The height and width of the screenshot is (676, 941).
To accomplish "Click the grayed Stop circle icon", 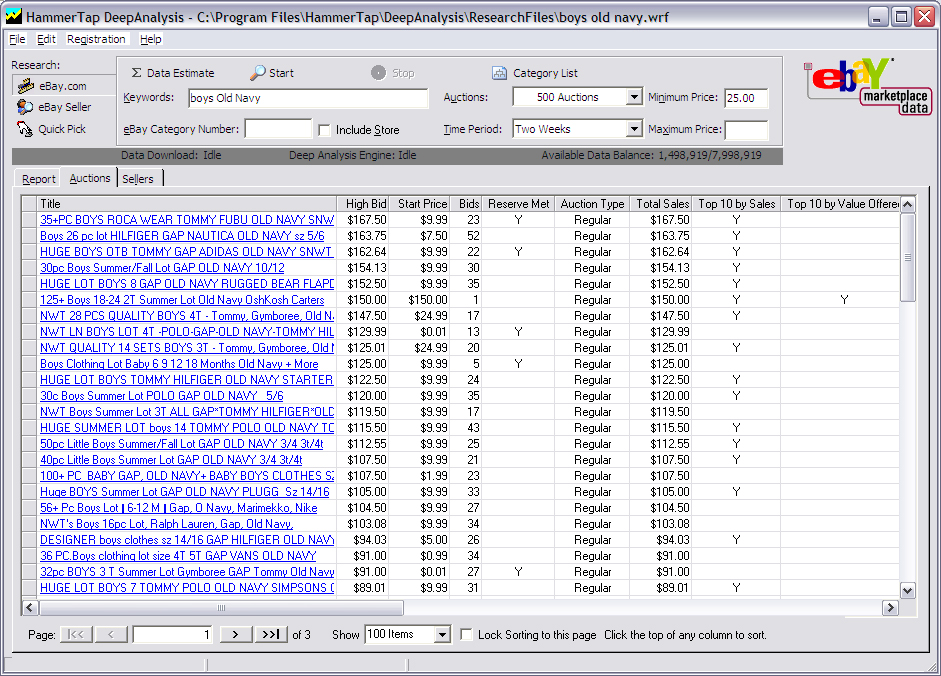I will click(378, 73).
